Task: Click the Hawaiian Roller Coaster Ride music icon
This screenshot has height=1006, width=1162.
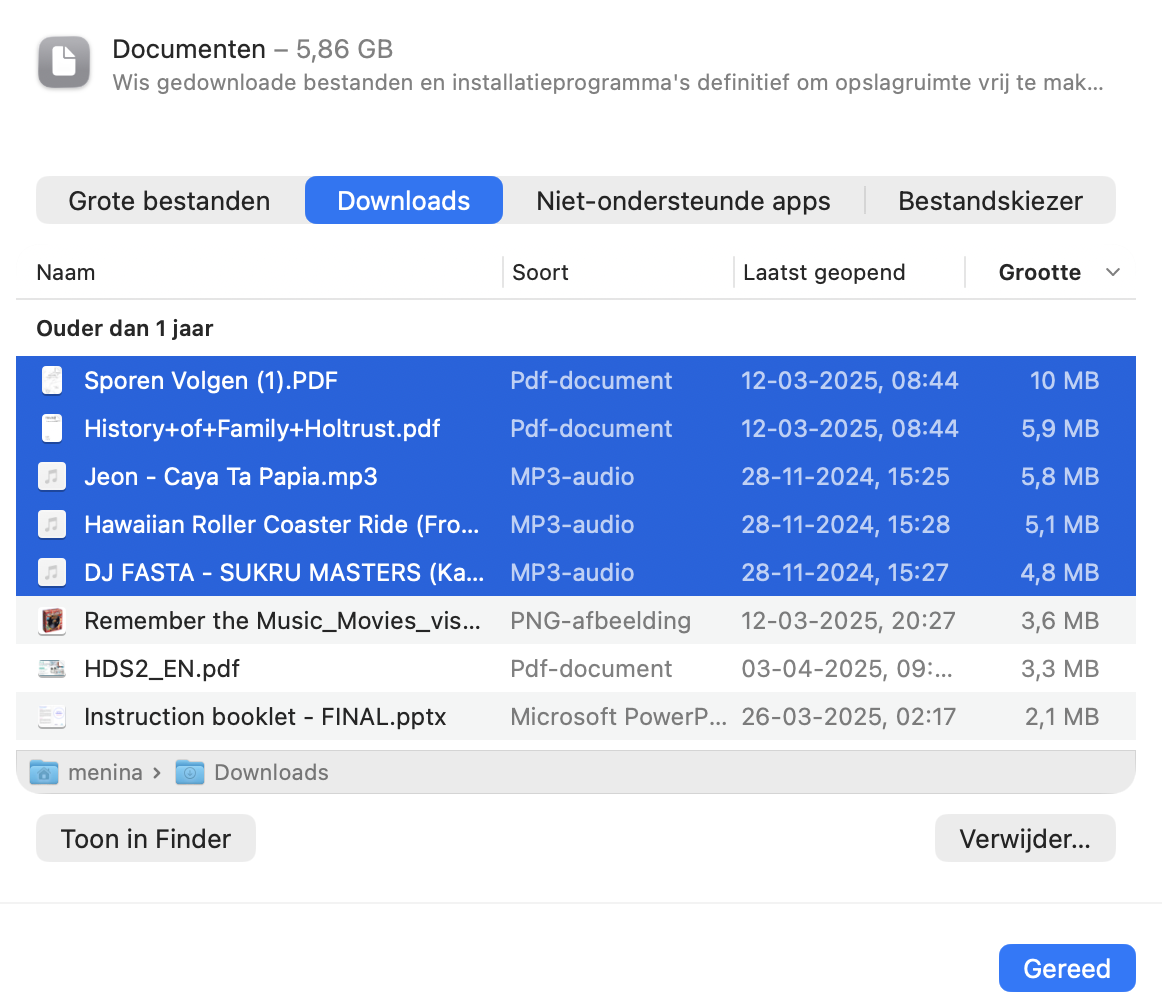Action: coord(51,524)
